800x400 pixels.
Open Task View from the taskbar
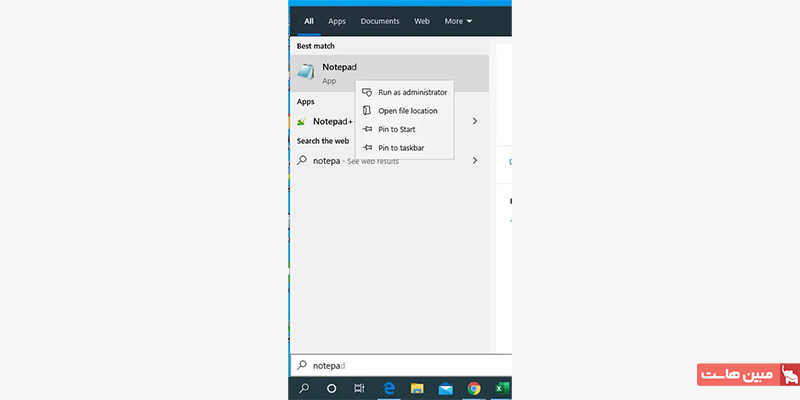[x=360, y=388]
